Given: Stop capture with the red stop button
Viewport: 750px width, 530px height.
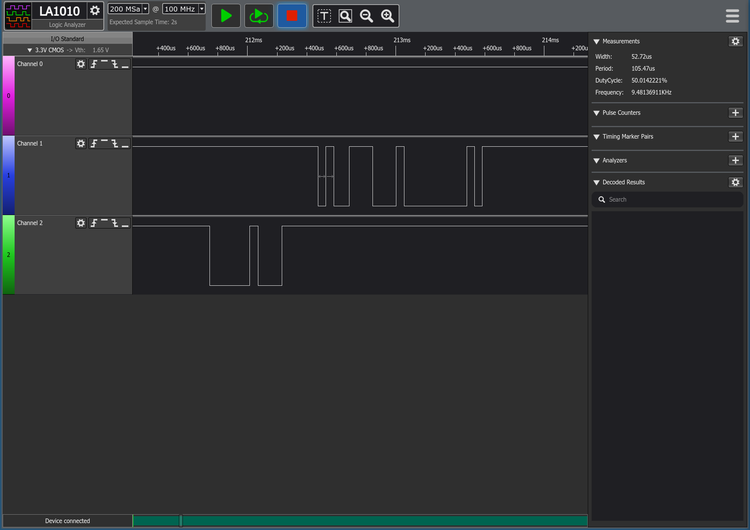Looking at the screenshot, I should pos(292,16).
